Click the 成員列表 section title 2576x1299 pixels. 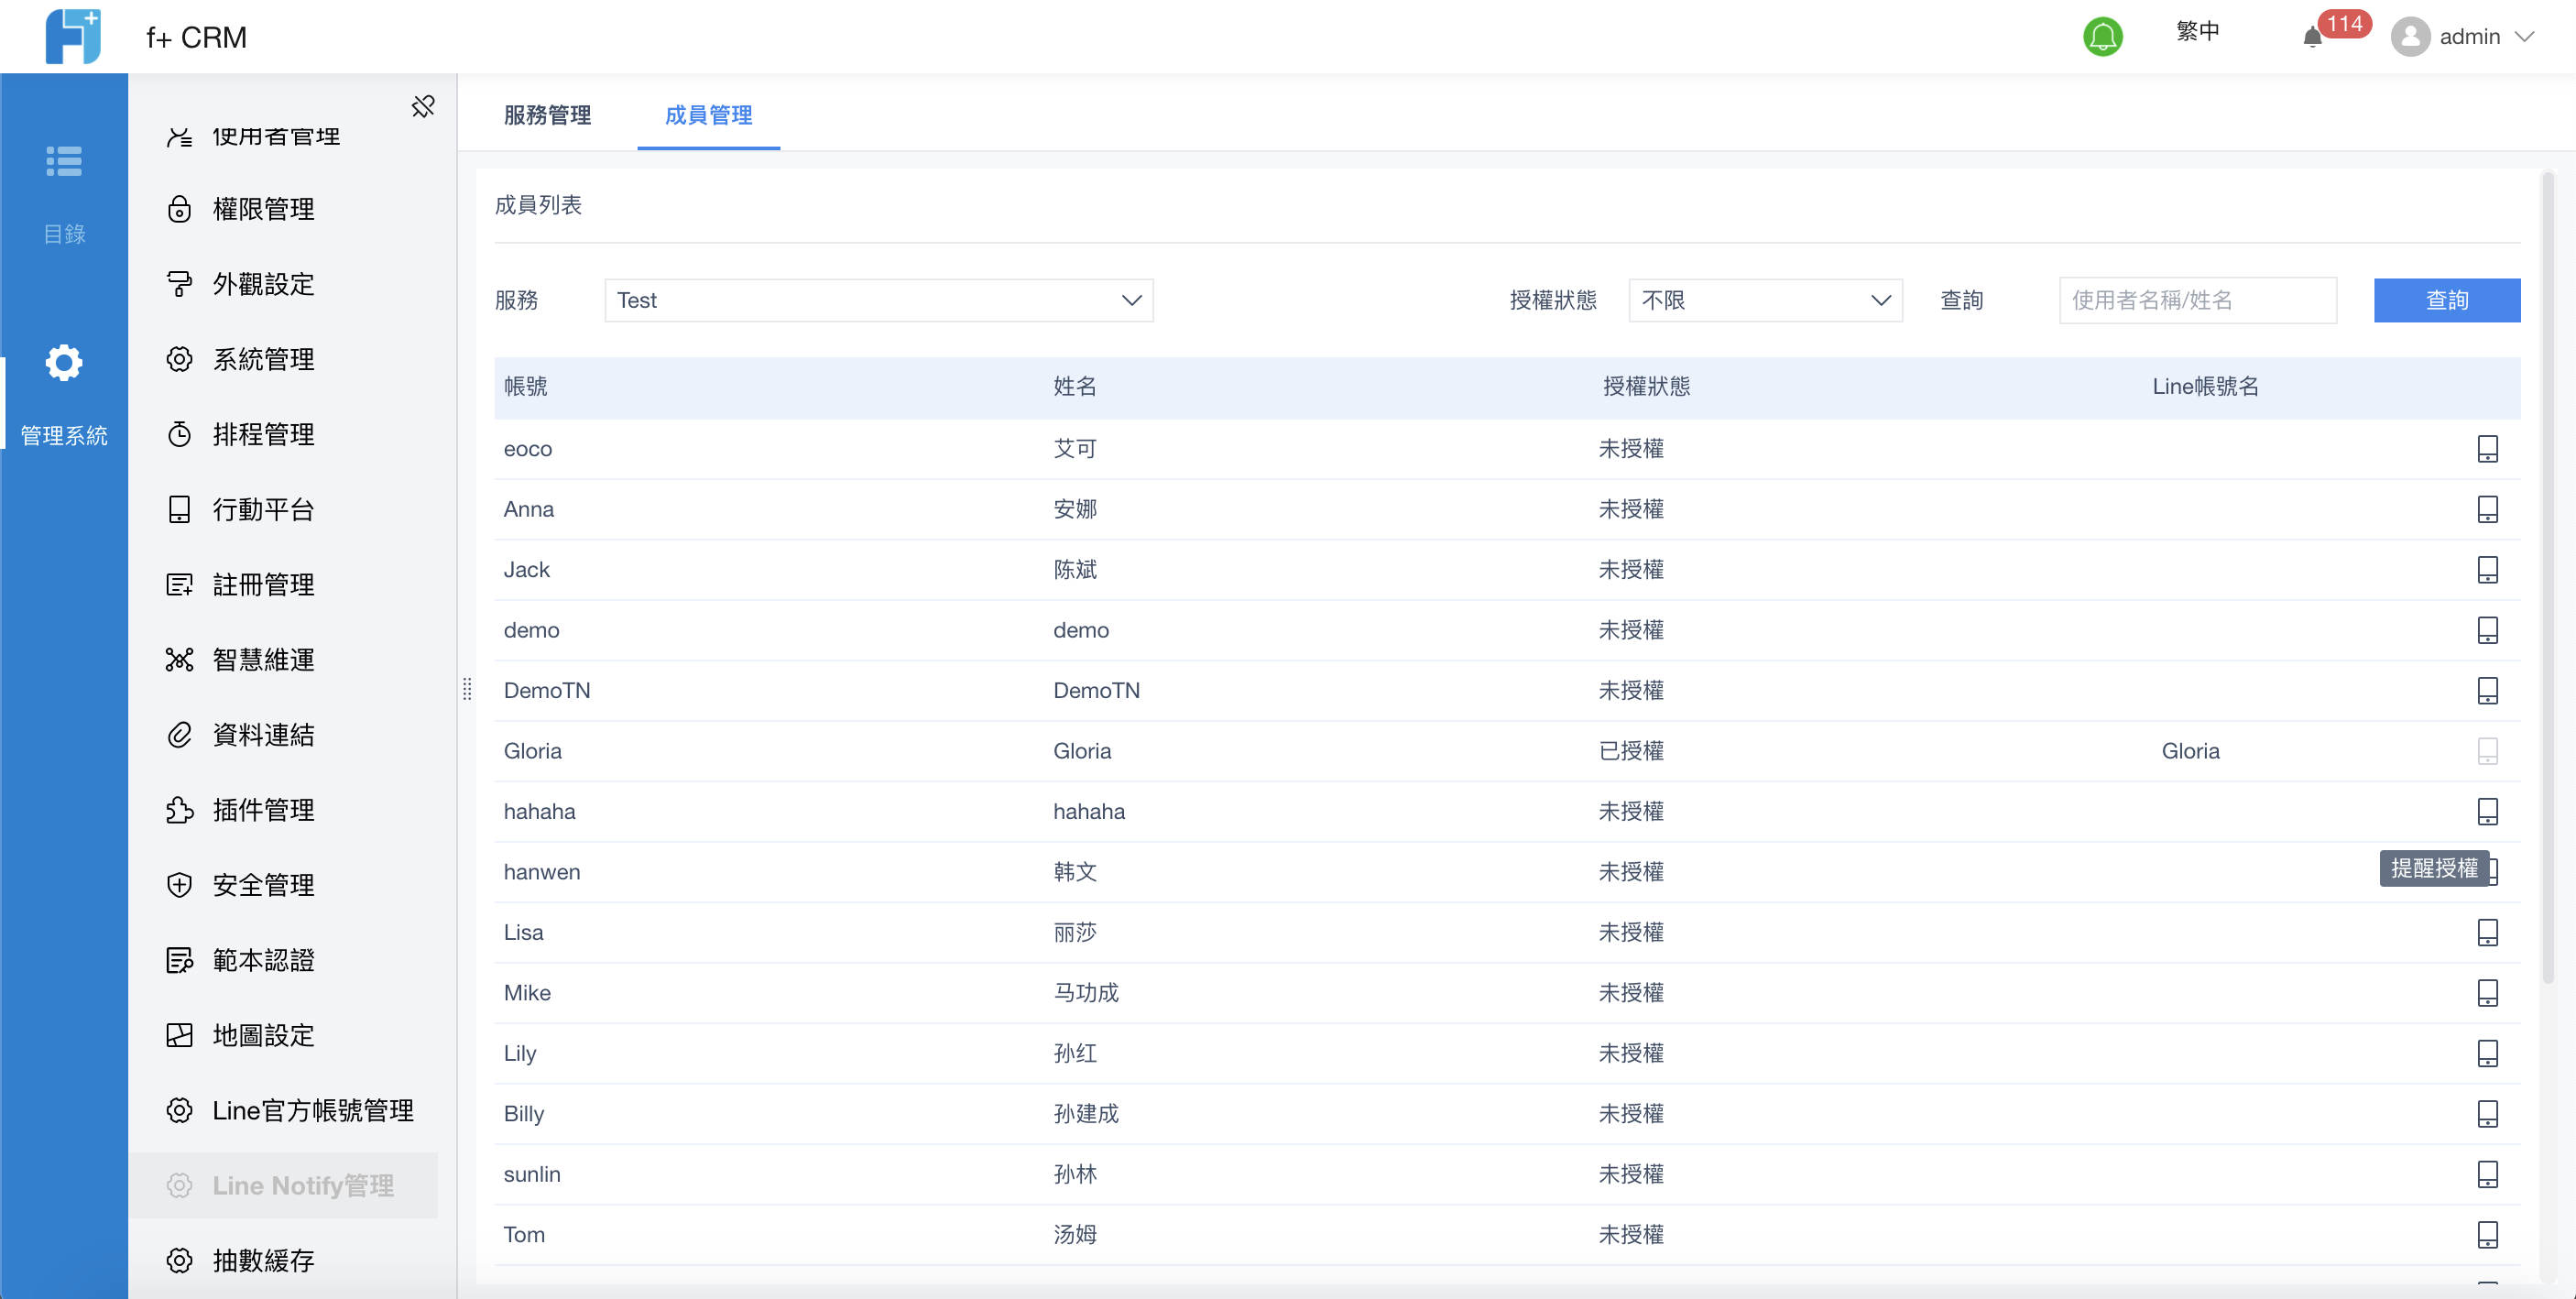click(x=538, y=205)
